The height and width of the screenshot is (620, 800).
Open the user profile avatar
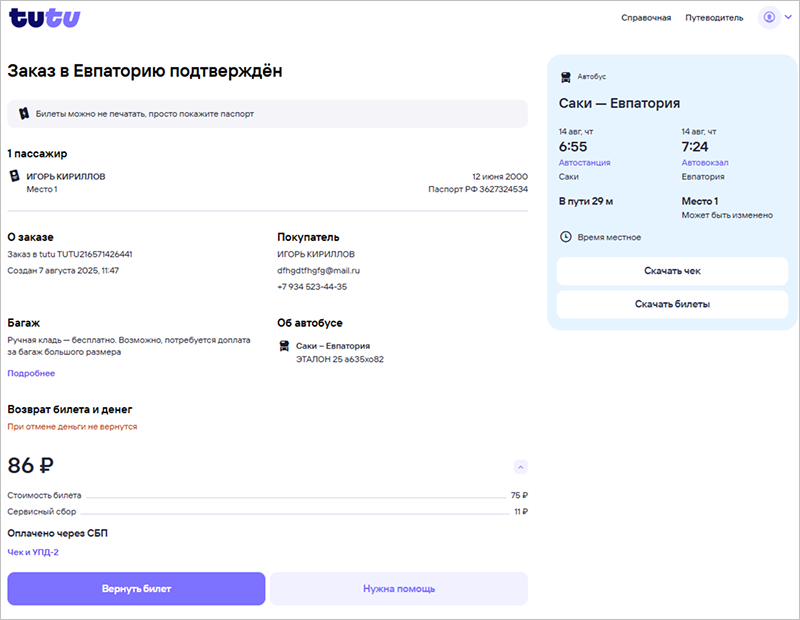coord(769,18)
